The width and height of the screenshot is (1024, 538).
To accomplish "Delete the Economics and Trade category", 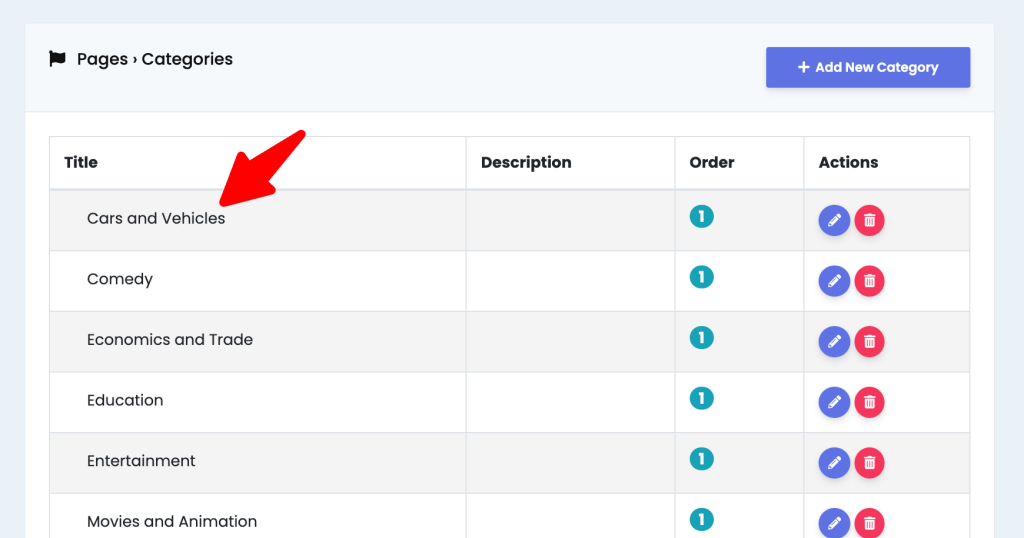I will (869, 342).
